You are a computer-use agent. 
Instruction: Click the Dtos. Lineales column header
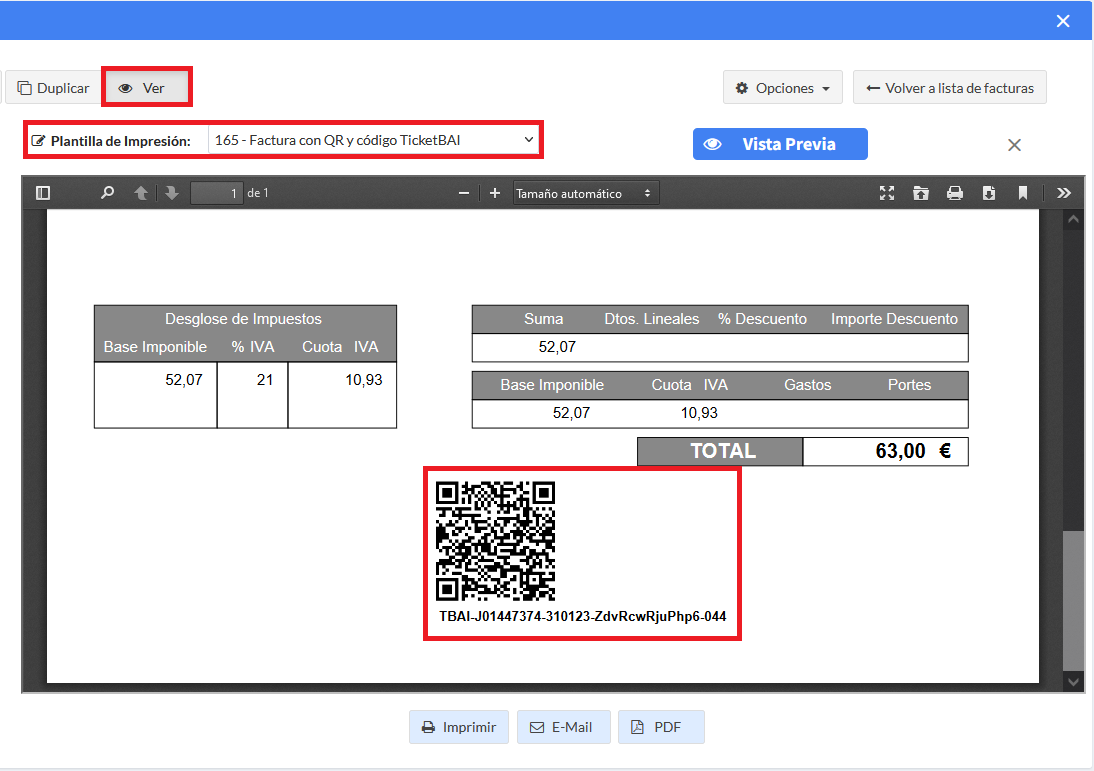click(x=651, y=319)
